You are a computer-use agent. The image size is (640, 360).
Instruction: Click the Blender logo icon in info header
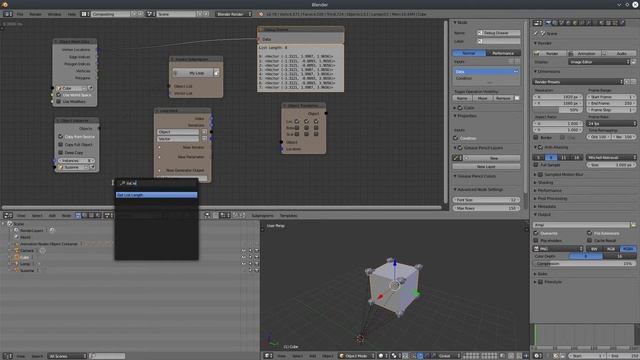pos(261,14)
